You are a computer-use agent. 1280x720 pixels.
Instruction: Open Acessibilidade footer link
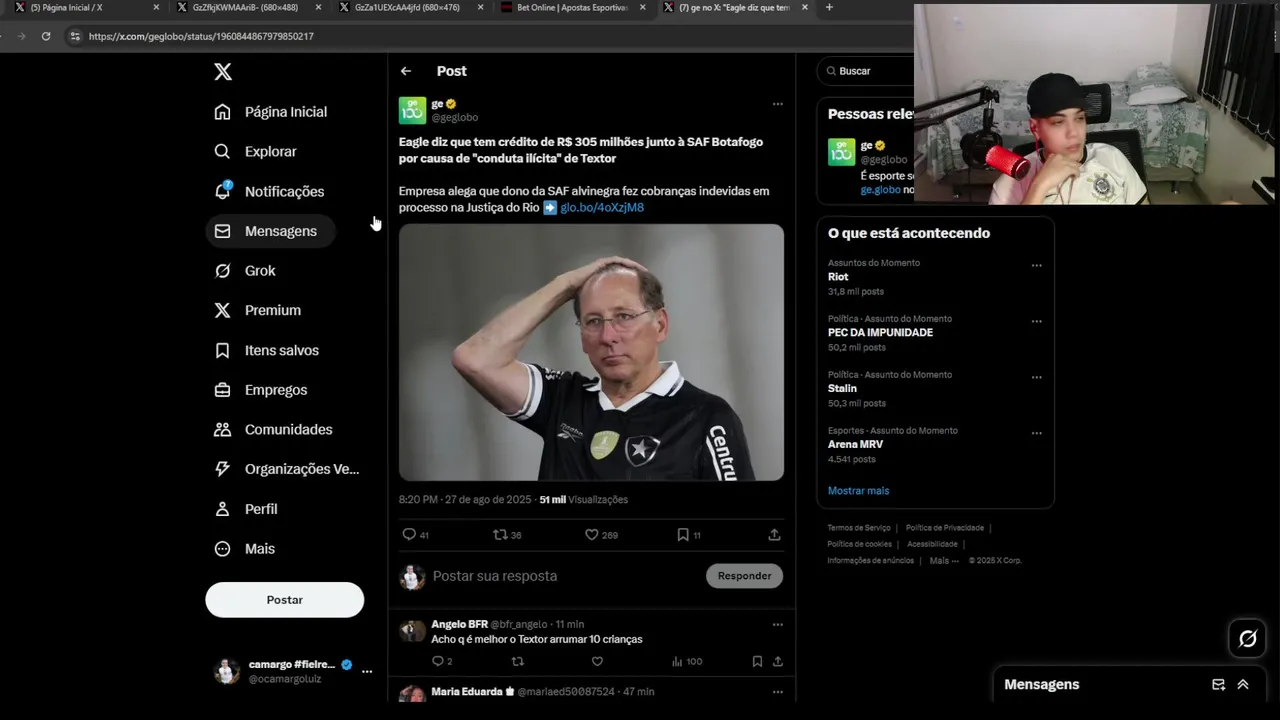coord(932,544)
